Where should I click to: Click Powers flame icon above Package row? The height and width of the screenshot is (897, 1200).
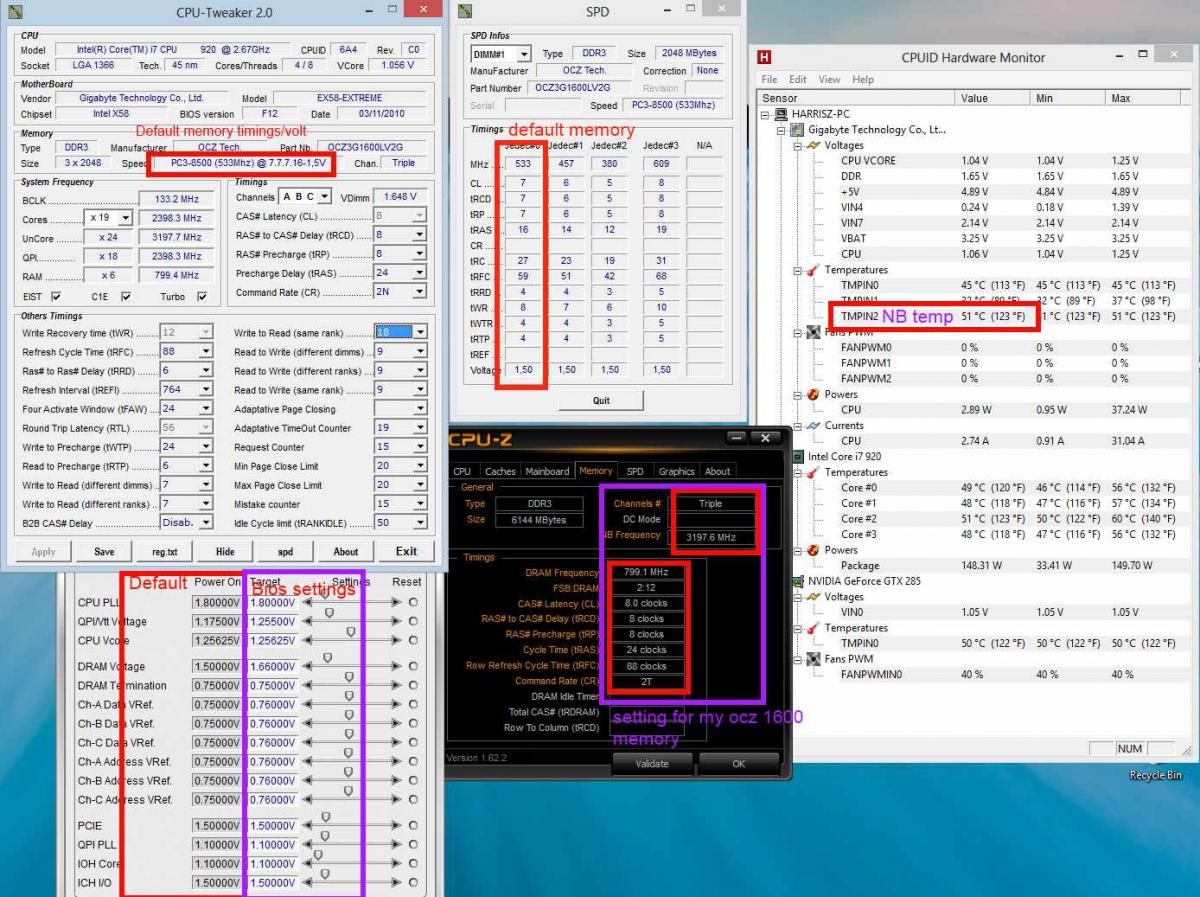[x=812, y=550]
